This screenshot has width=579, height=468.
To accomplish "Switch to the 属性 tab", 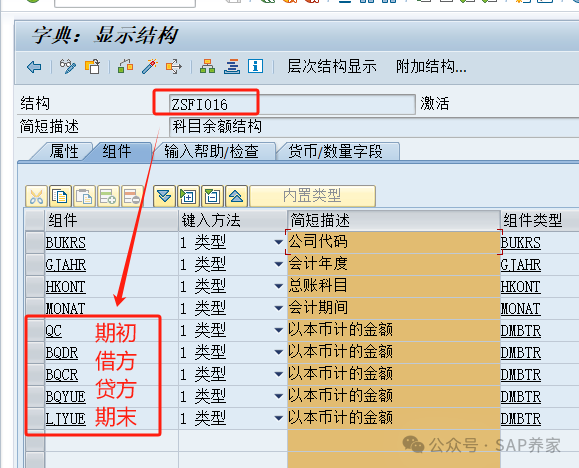I will pyautogui.click(x=64, y=151).
